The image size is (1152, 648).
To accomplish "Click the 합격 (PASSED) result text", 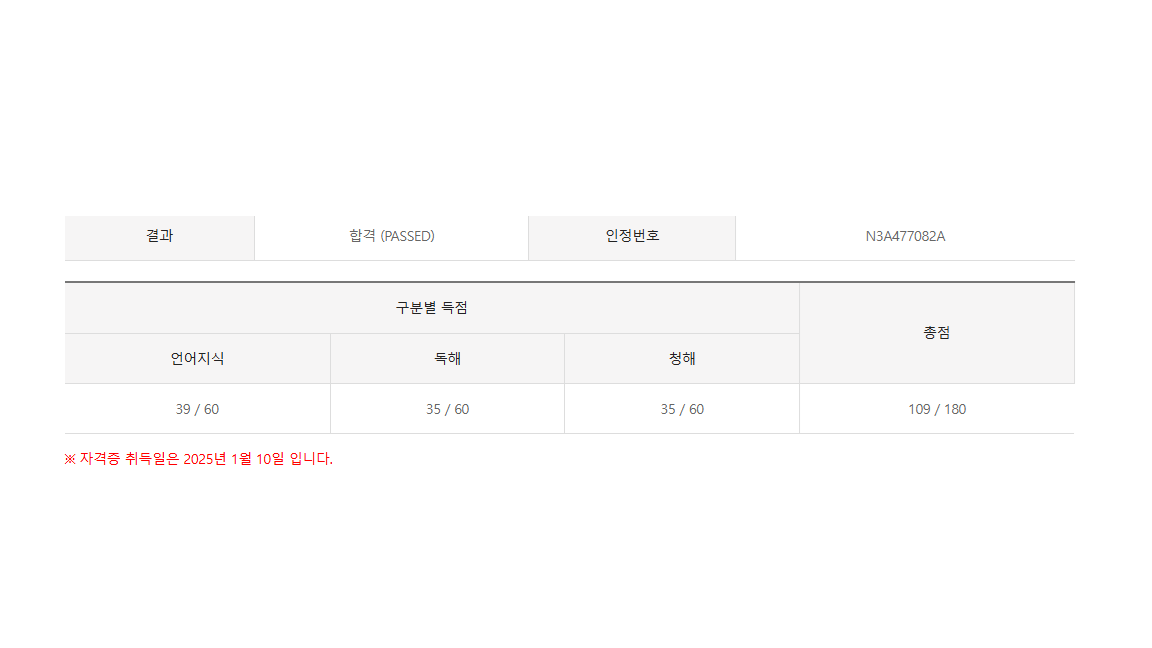I will tap(391, 237).
